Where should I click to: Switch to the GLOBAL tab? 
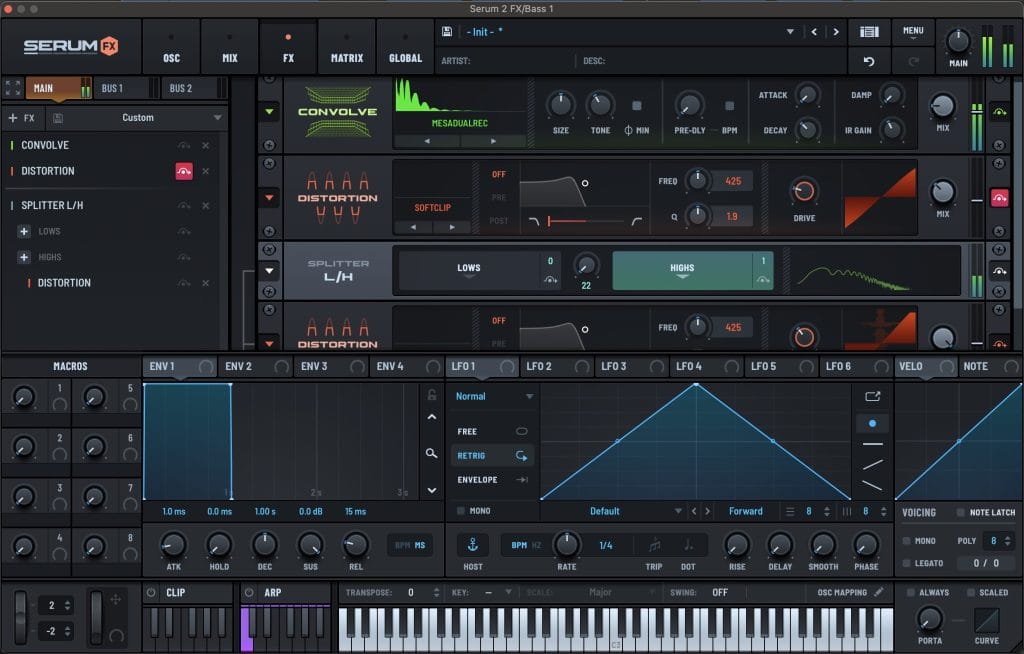click(x=406, y=47)
